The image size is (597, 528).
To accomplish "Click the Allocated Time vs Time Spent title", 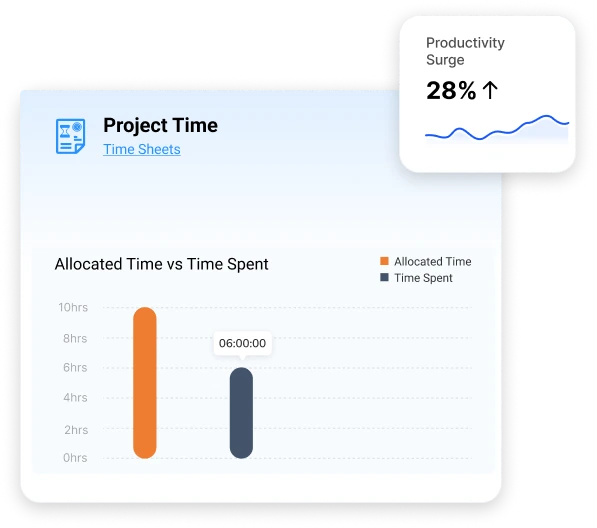I will [161, 264].
